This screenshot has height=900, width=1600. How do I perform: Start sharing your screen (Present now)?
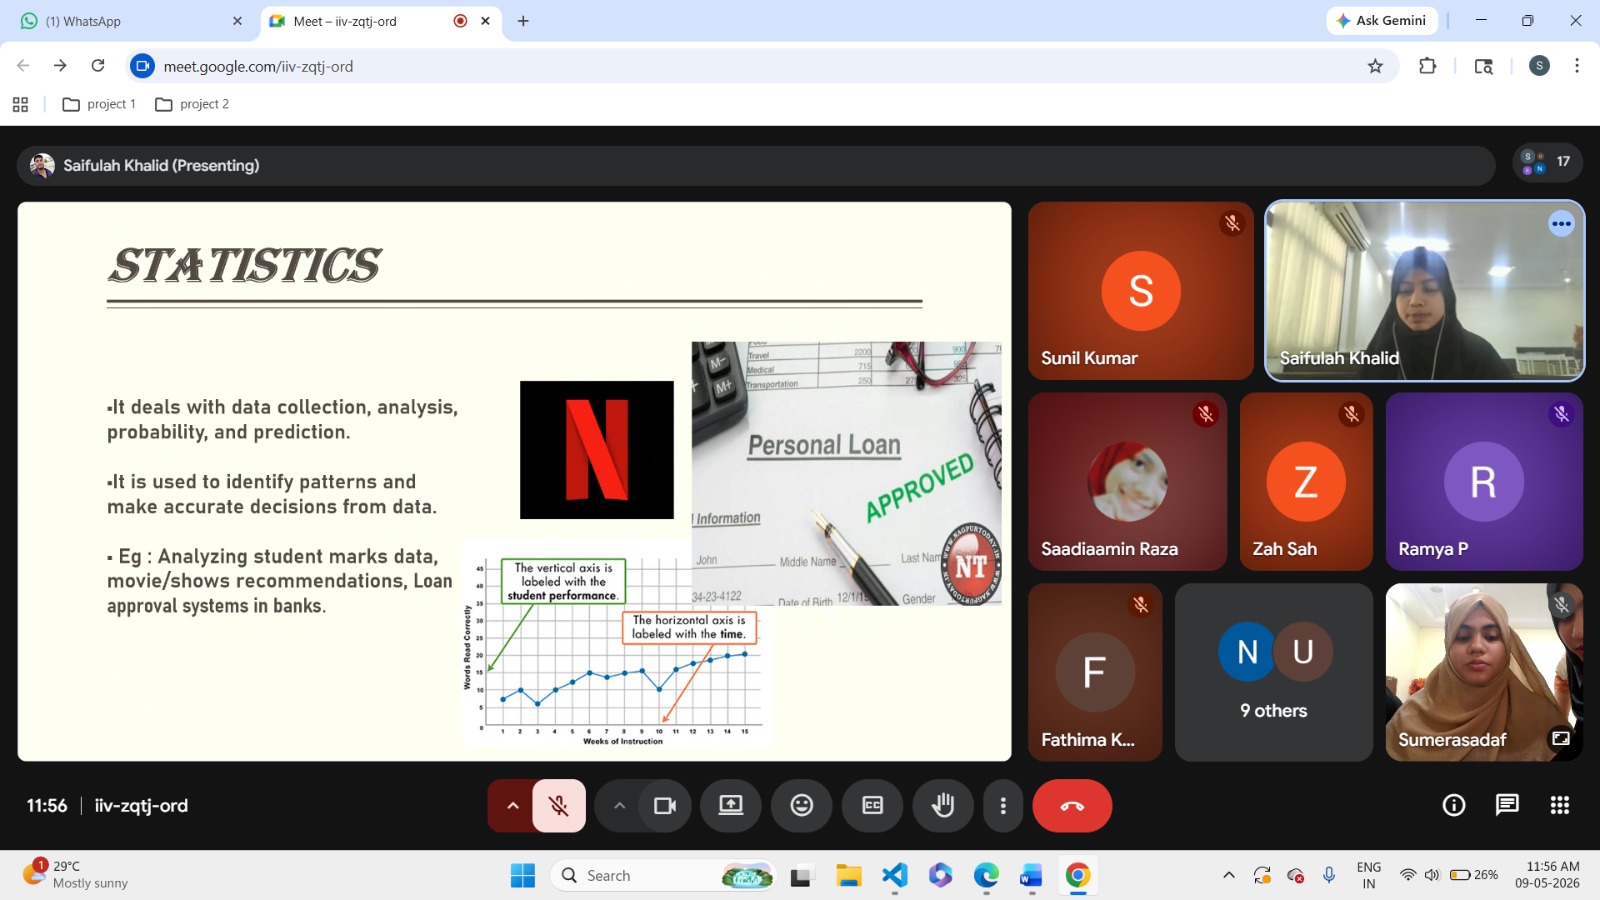pos(731,806)
